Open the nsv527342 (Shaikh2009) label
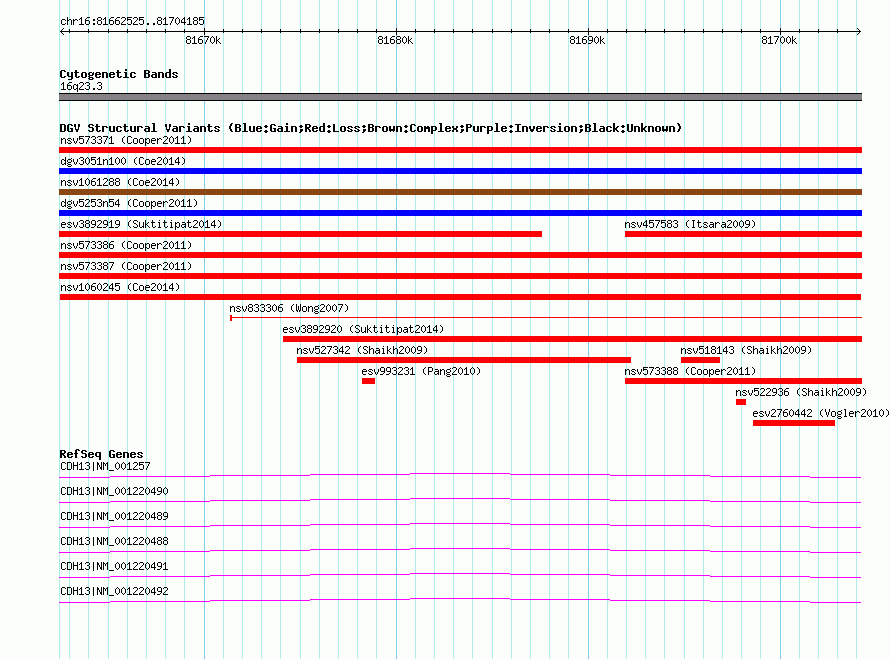890x659 pixels. click(x=362, y=350)
